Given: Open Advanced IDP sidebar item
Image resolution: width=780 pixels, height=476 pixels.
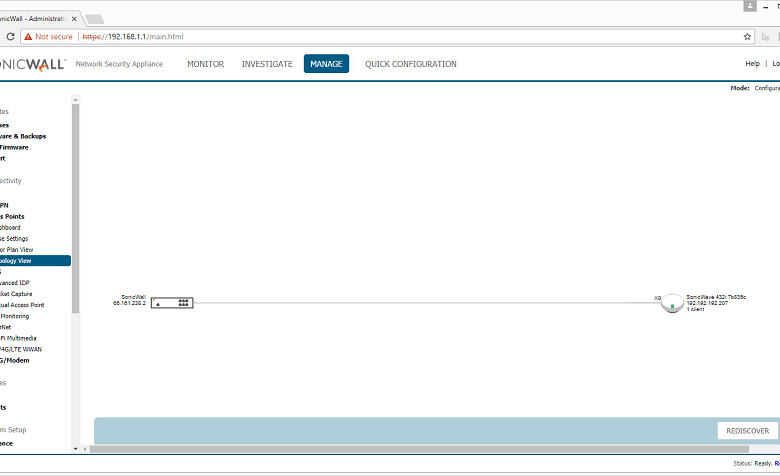Looking at the screenshot, I should coord(14,283).
